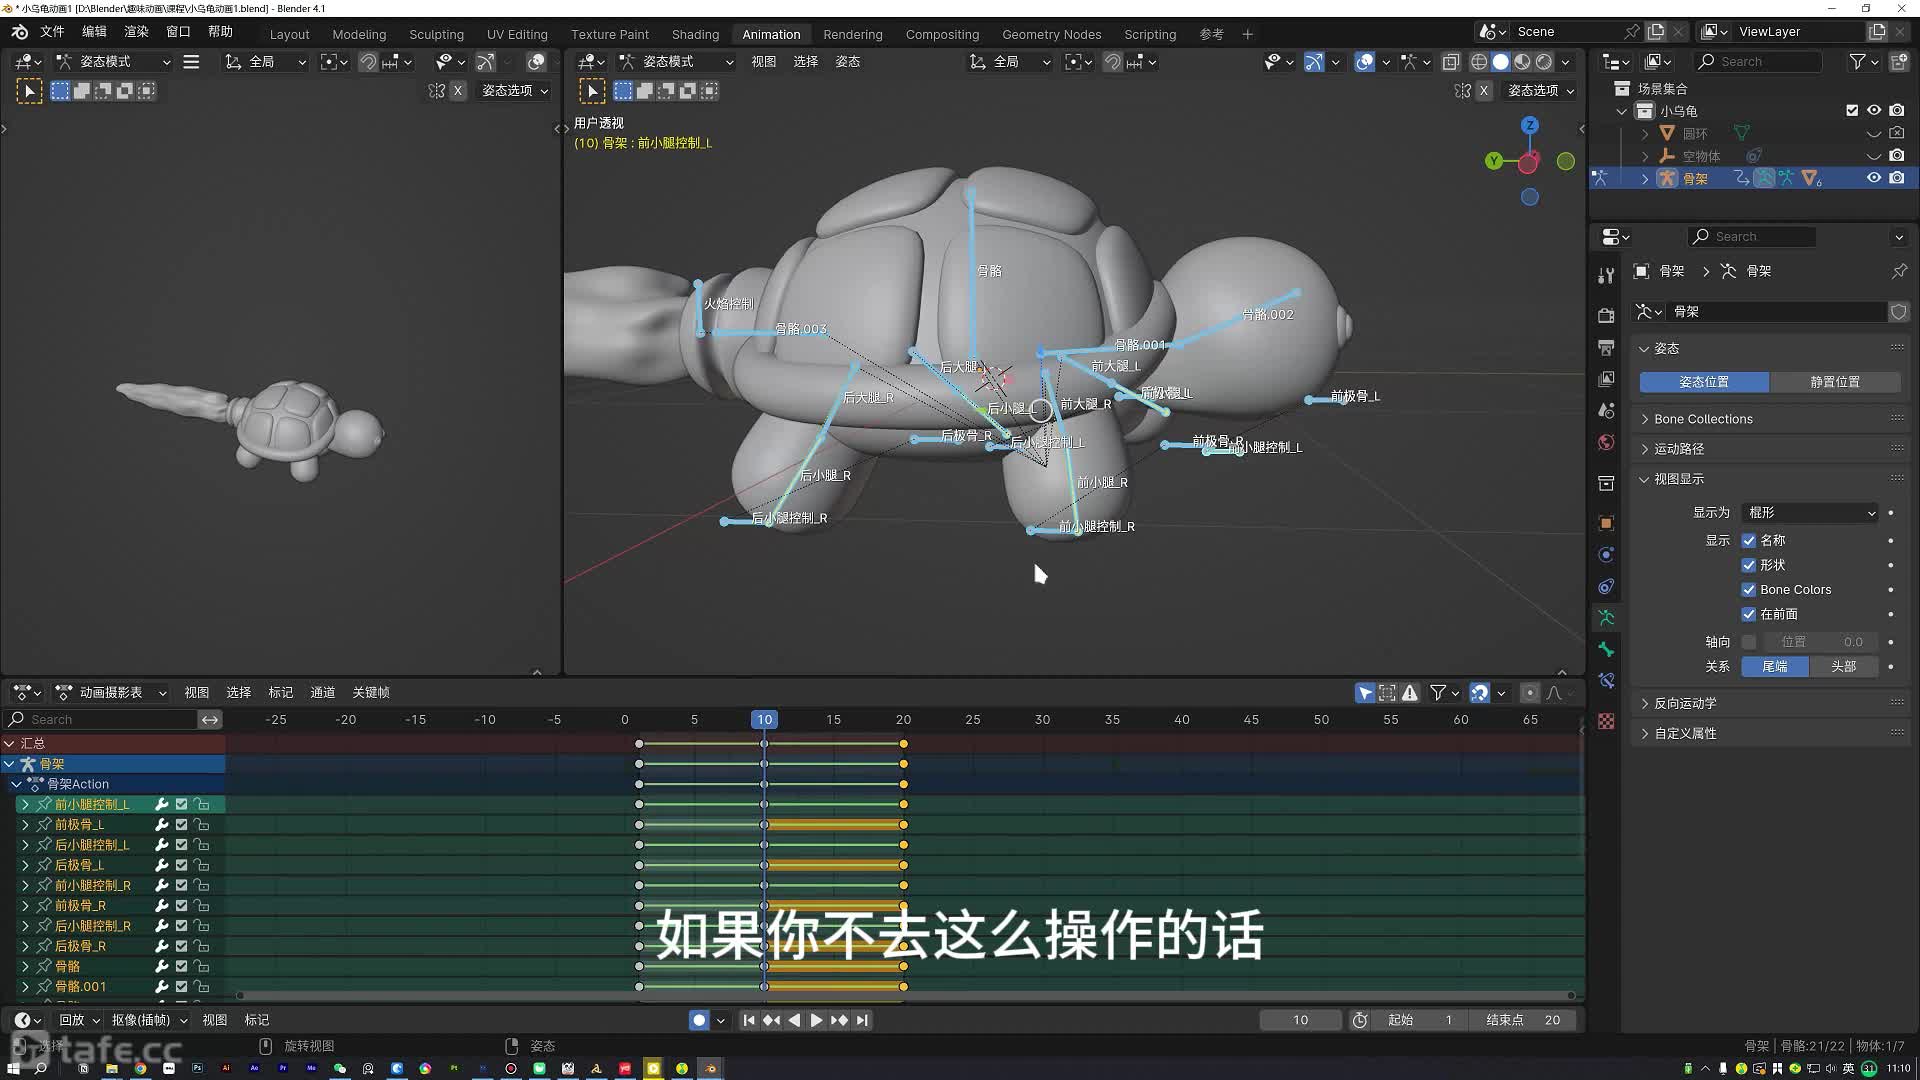Screen dimensions: 1920x1080
Task: Open the Tool properties tab icon
Action: point(1606,276)
